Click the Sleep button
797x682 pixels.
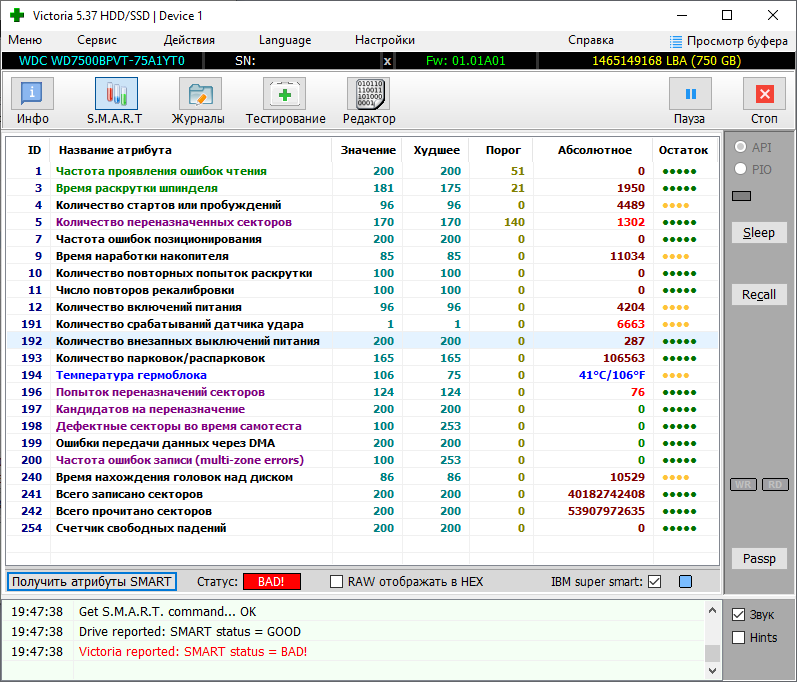pos(759,233)
